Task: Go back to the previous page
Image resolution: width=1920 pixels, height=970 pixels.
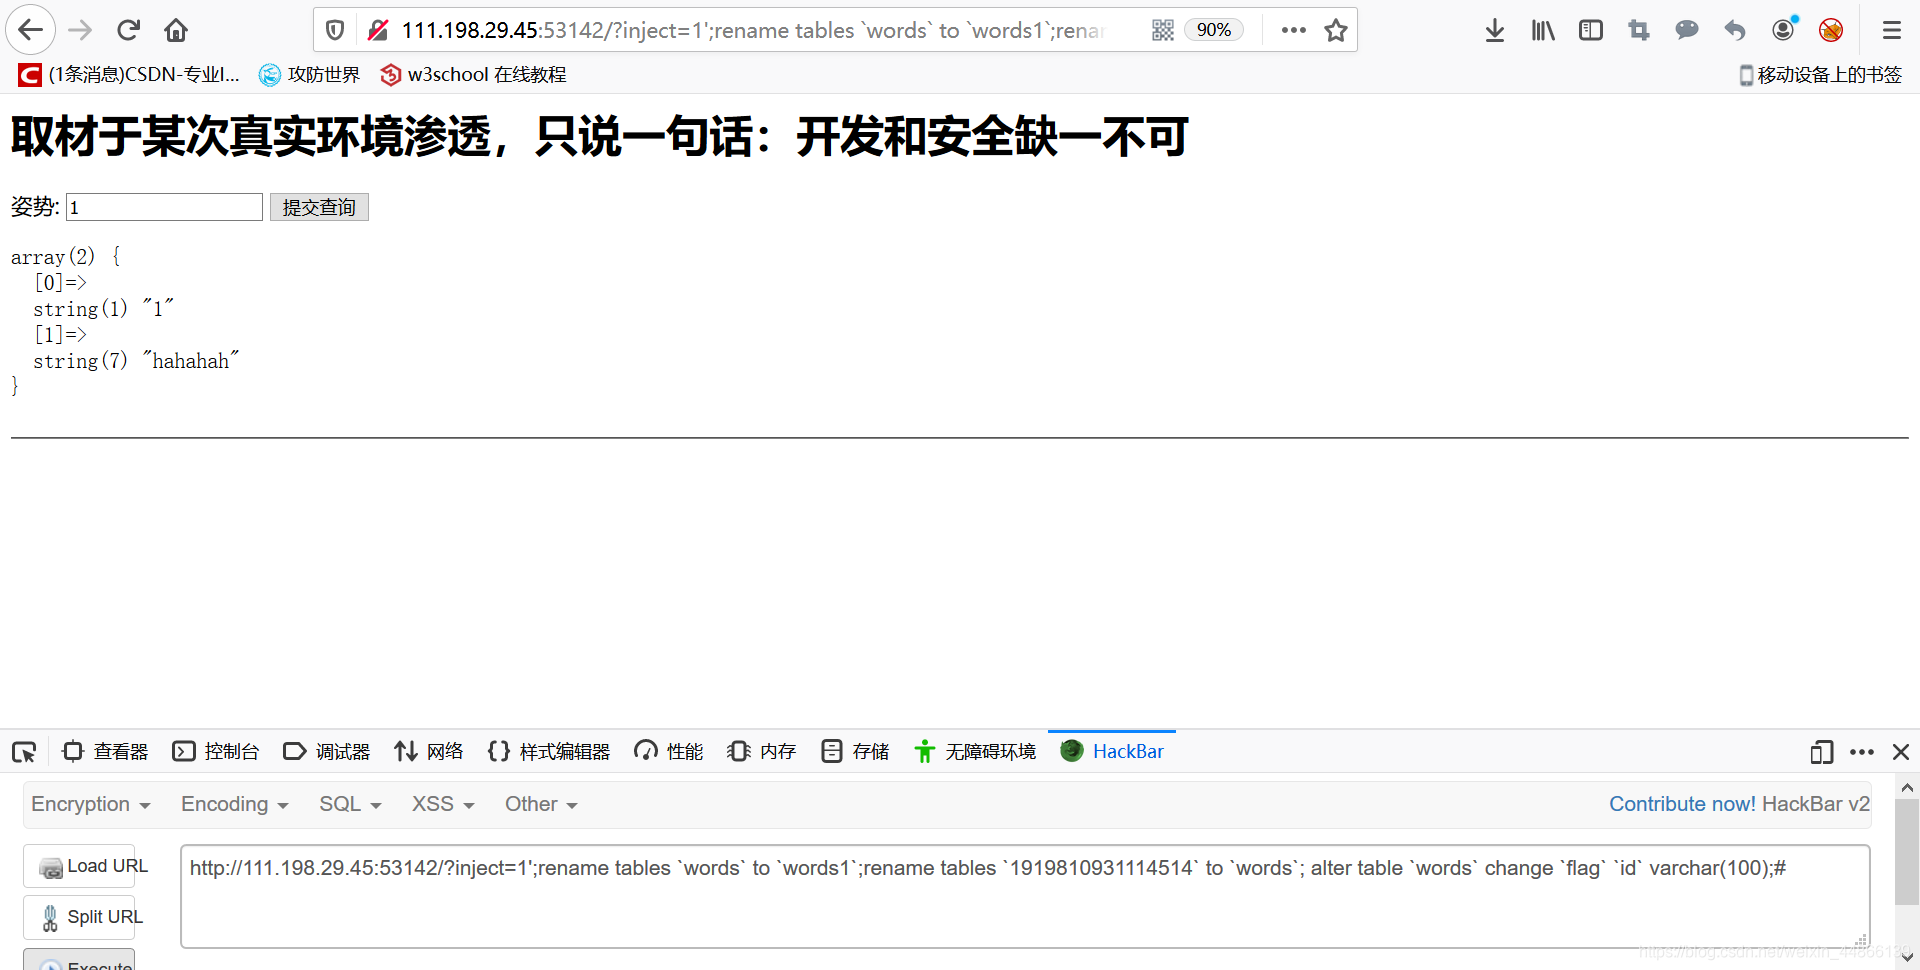Action: click(x=31, y=30)
